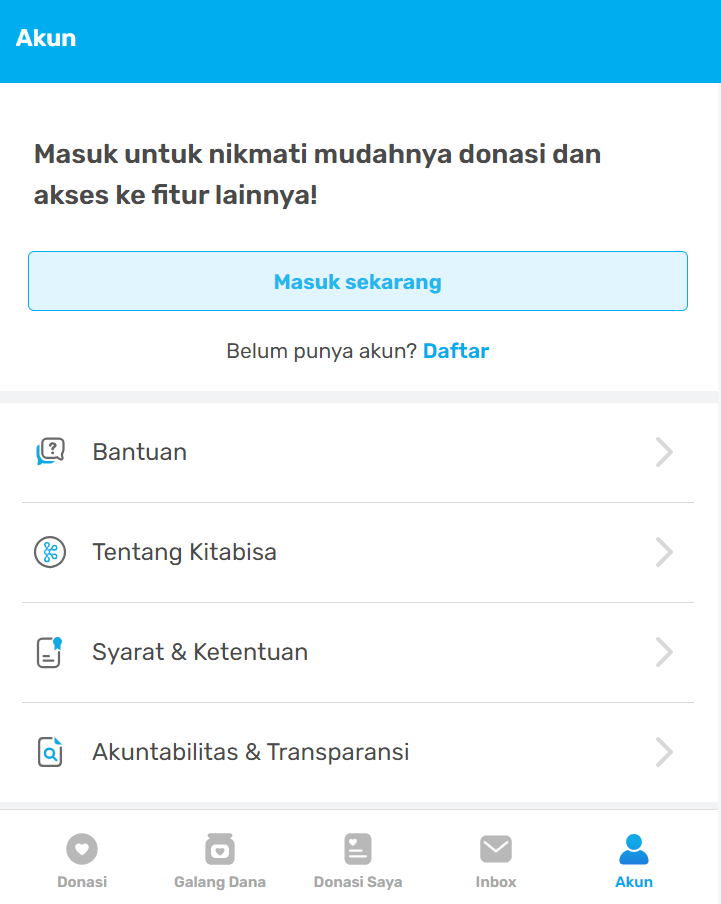This screenshot has height=904, width=721.
Task: Click the Tentang Kitabisa logo icon
Action: point(50,552)
